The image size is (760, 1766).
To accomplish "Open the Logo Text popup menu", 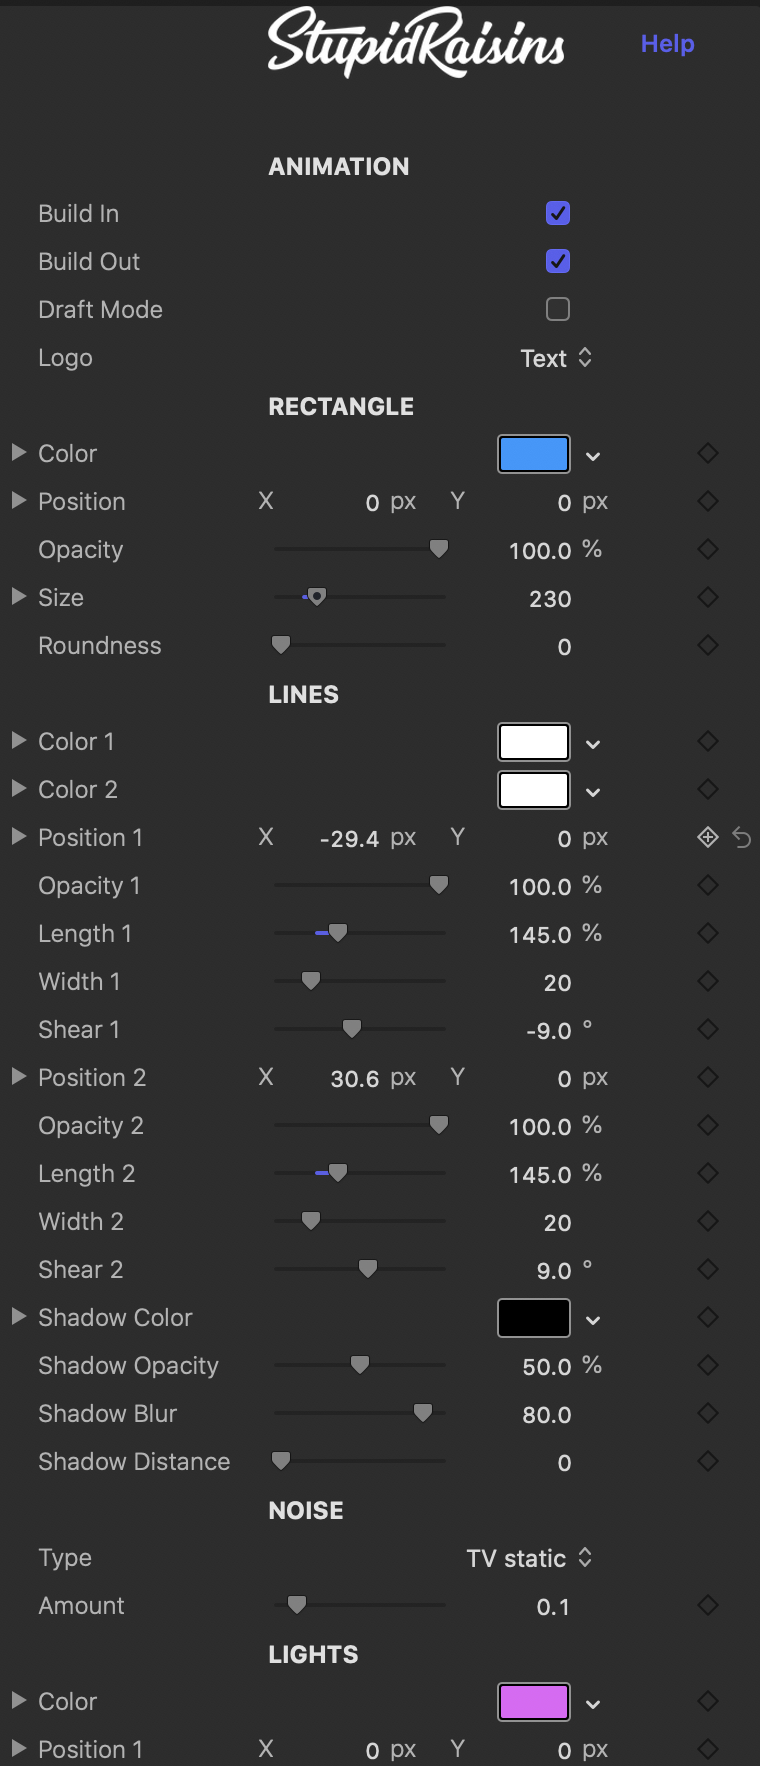I will pyautogui.click(x=556, y=358).
